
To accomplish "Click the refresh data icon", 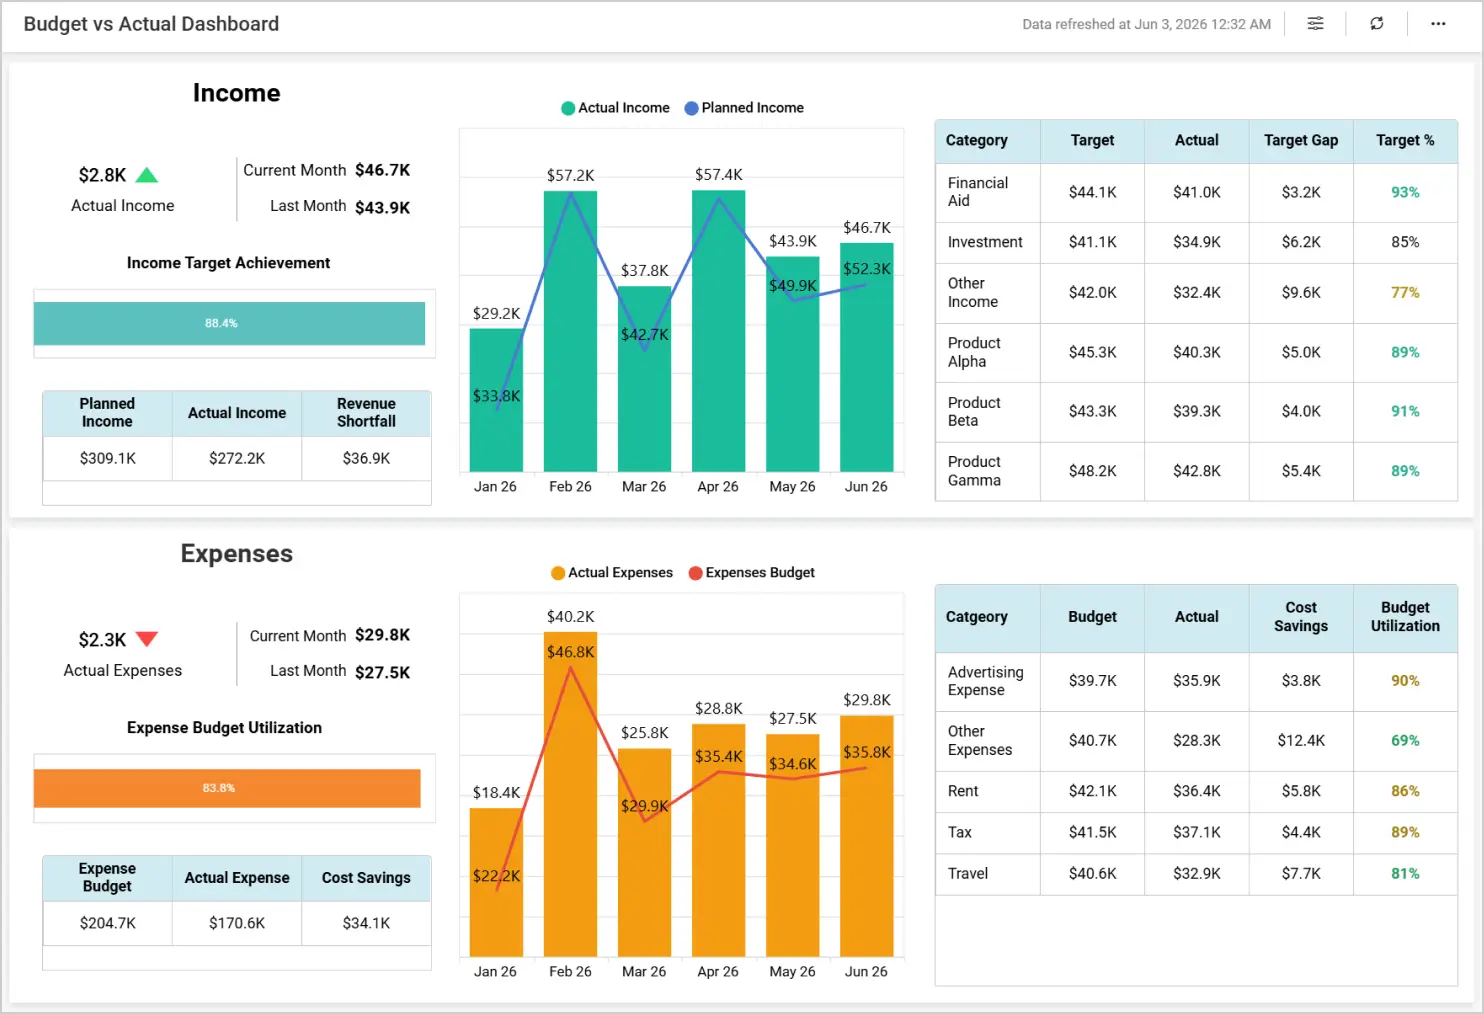I will click(1377, 24).
